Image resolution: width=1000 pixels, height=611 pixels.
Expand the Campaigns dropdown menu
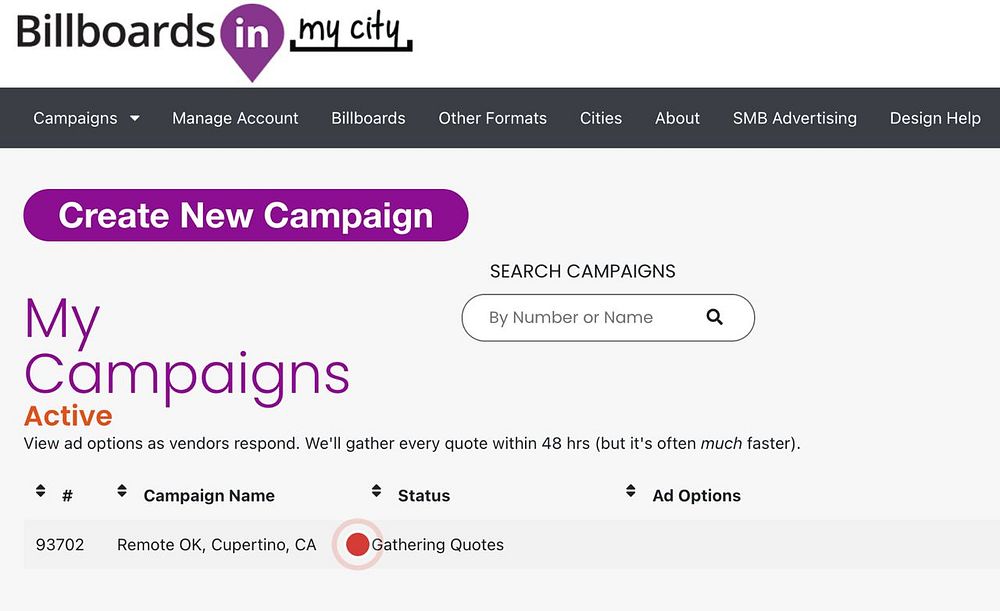tap(86, 118)
